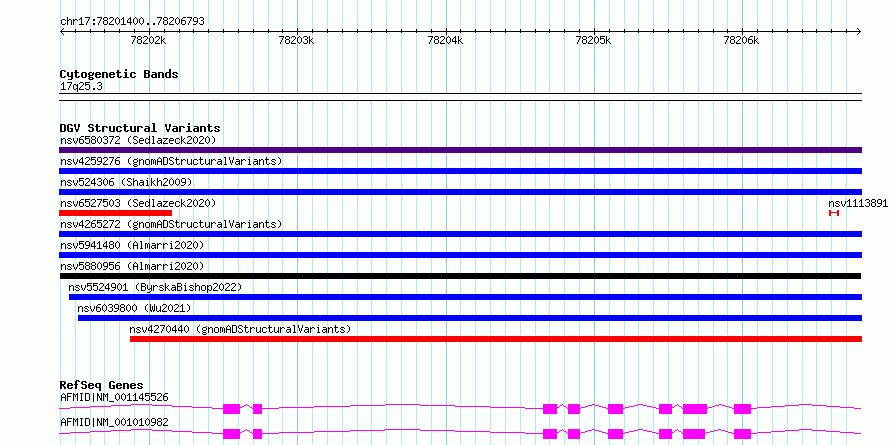
Task: Select the blue nsv5941480 variant bar
Action: [460, 255]
